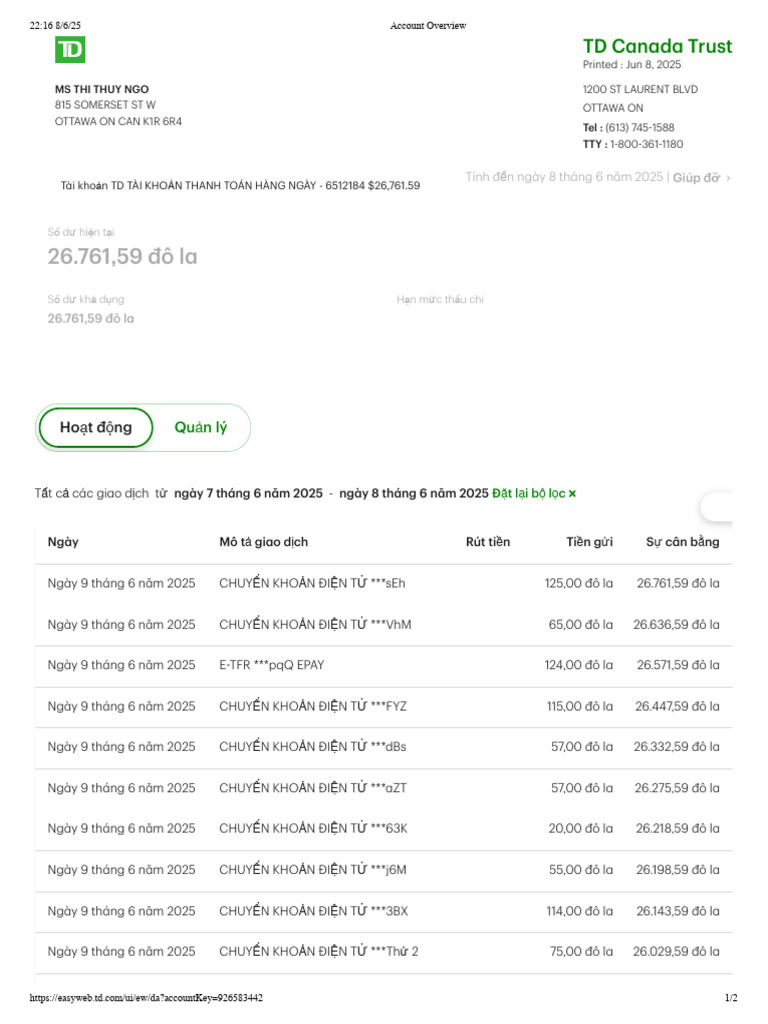This screenshot has height=1024, width=768.
Task: Select the Mô tả giao dịch column header
Action: click(x=263, y=542)
